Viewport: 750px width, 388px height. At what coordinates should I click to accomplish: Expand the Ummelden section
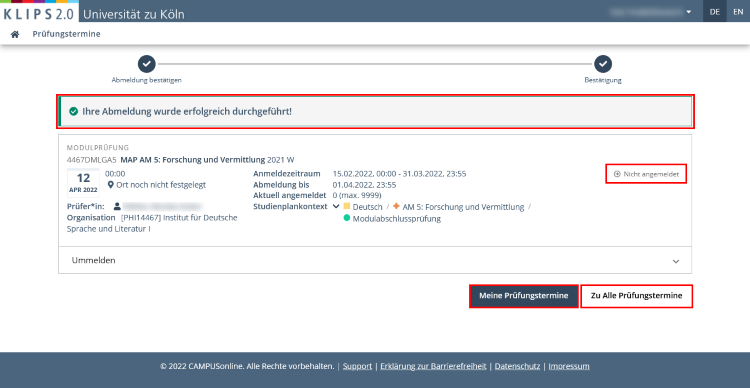[x=375, y=261]
